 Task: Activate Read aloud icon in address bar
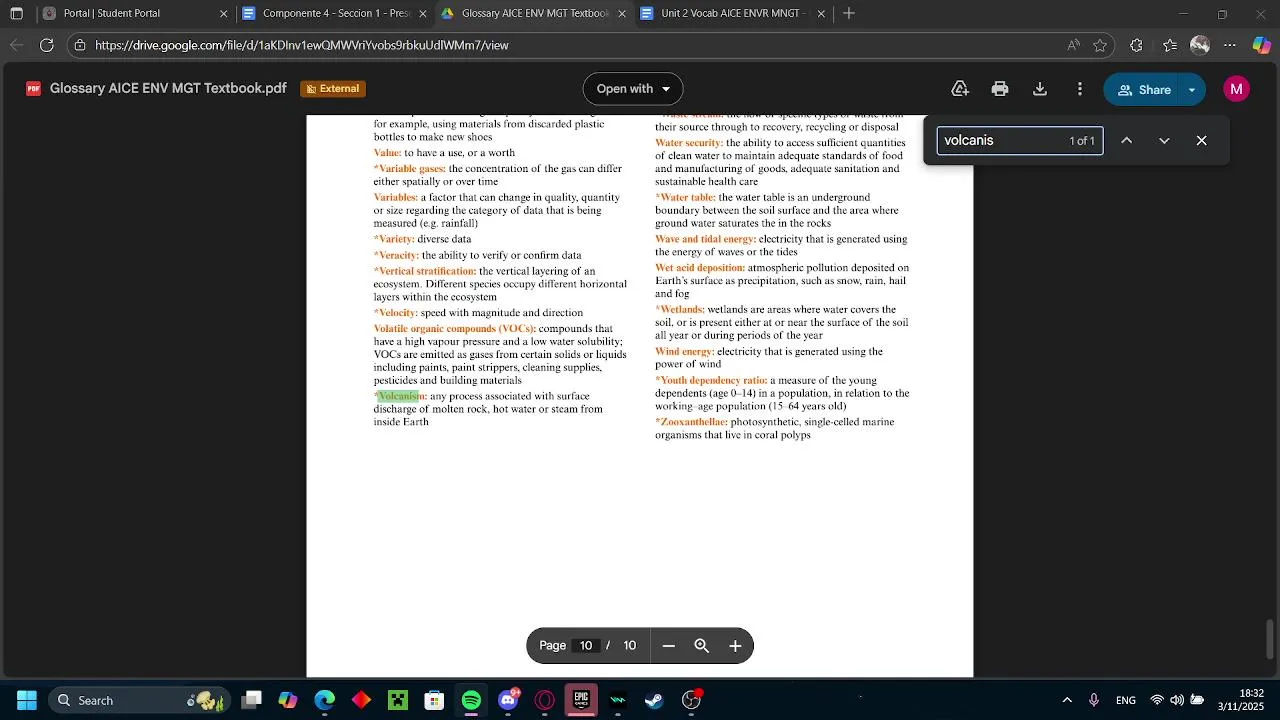click(x=1073, y=45)
